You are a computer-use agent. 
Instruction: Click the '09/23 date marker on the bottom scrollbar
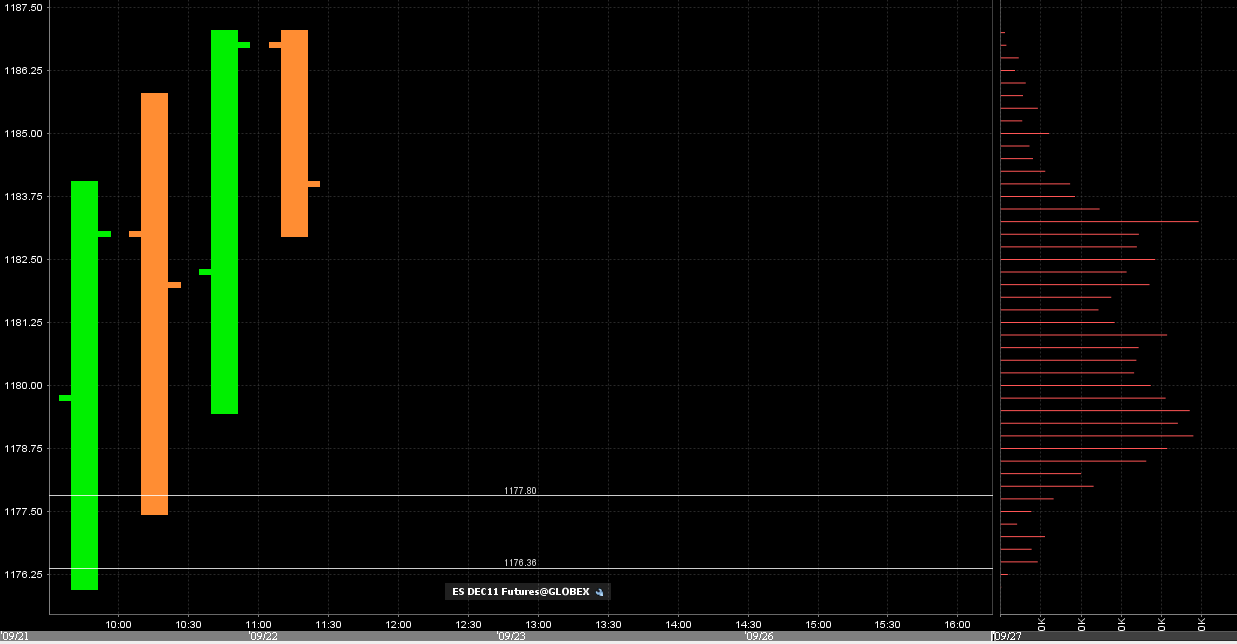coord(510,636)
